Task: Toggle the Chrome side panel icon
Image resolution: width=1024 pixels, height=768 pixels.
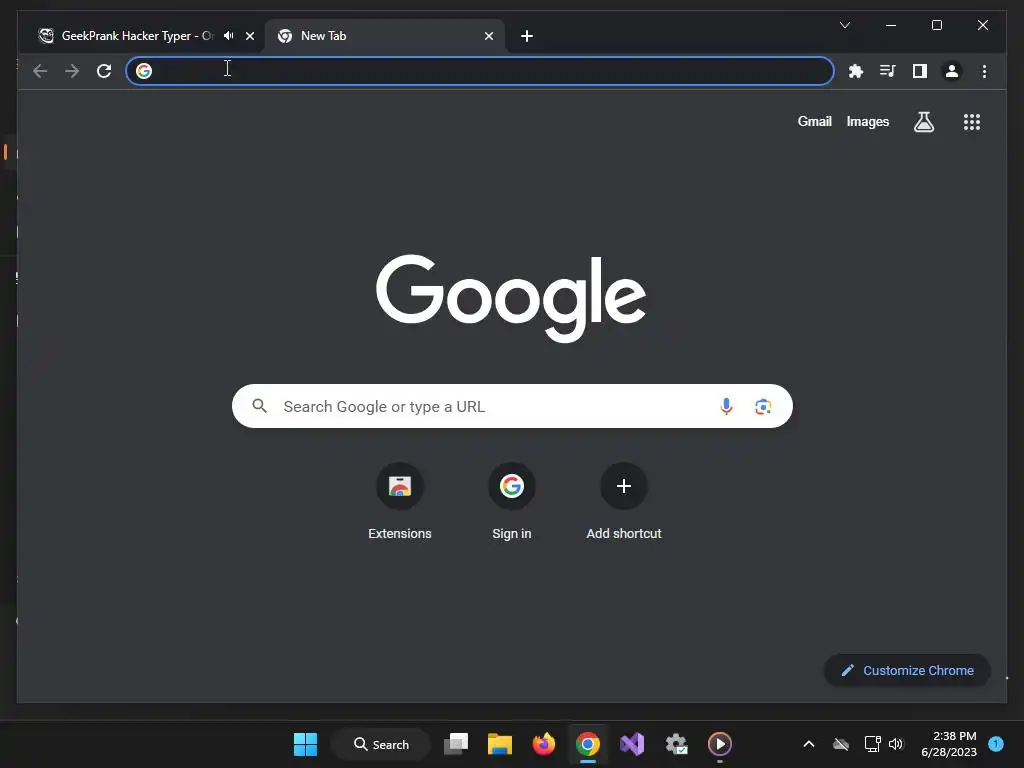Action: click(x=920, y=71)
